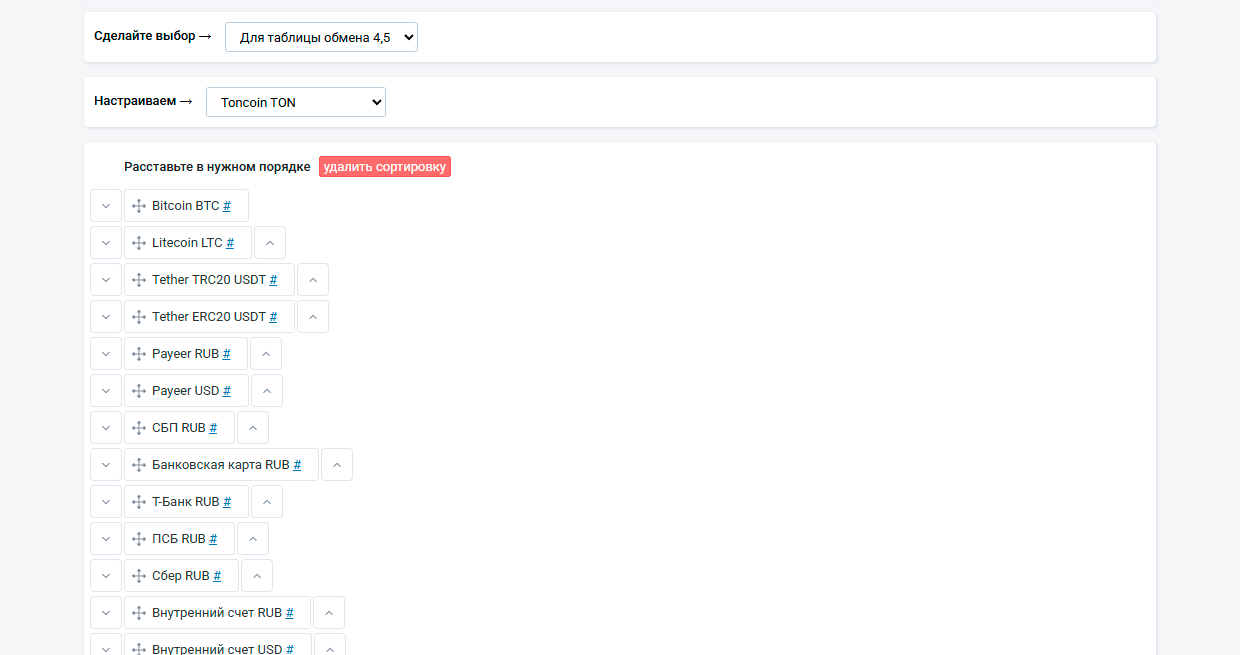Move Litecoin LTC down with arrow

(x=106, y=243)
